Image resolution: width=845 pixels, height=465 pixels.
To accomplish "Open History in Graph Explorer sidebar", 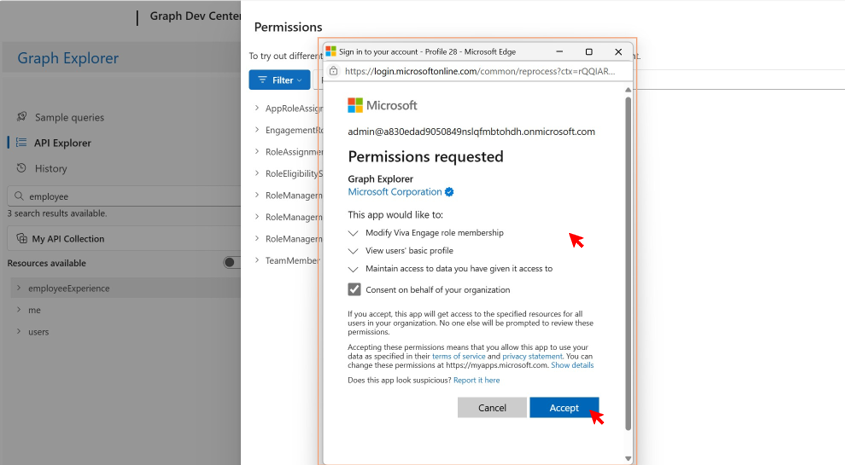I will coord(51,169).
